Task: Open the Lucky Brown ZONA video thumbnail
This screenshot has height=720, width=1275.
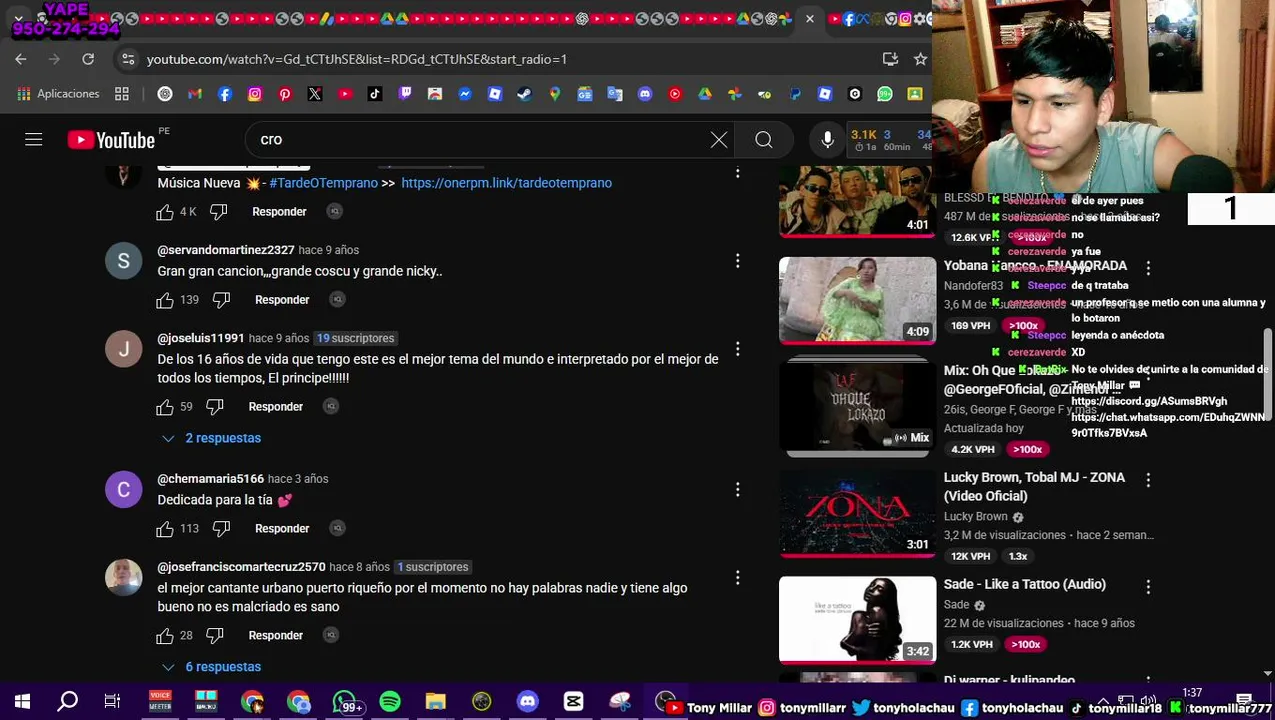Action: (x=857, y=514)
